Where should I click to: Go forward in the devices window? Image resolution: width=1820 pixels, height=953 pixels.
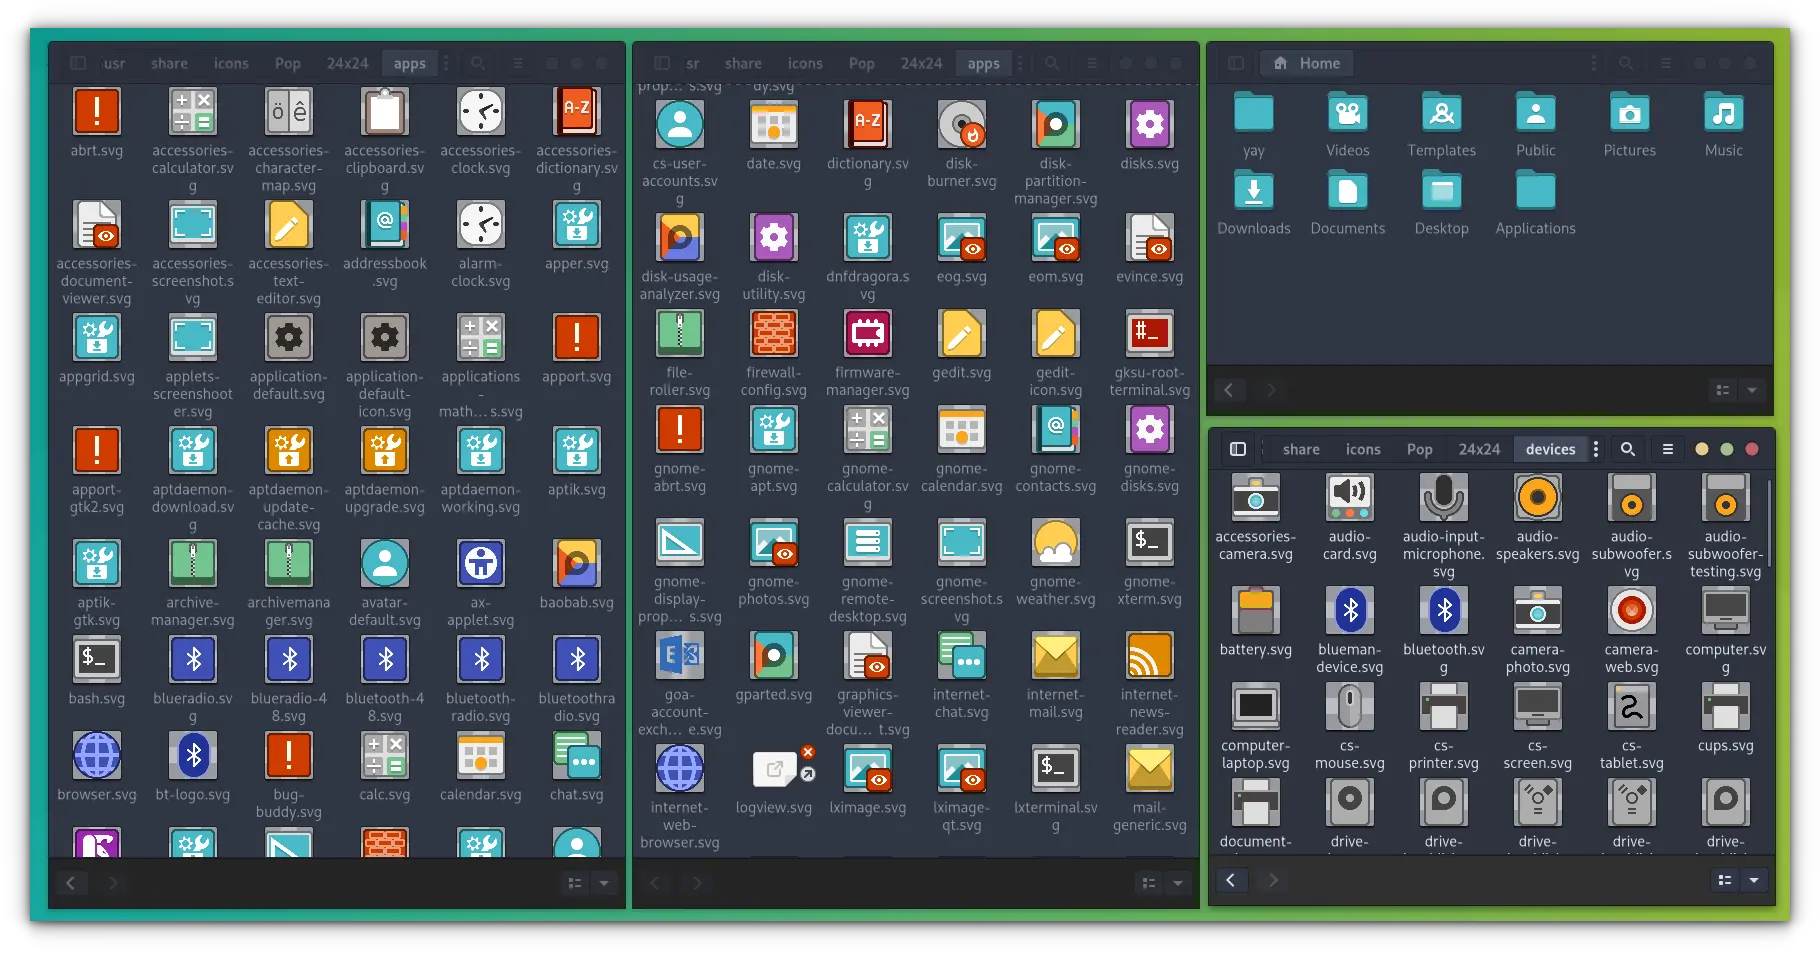coord(1273,880)
